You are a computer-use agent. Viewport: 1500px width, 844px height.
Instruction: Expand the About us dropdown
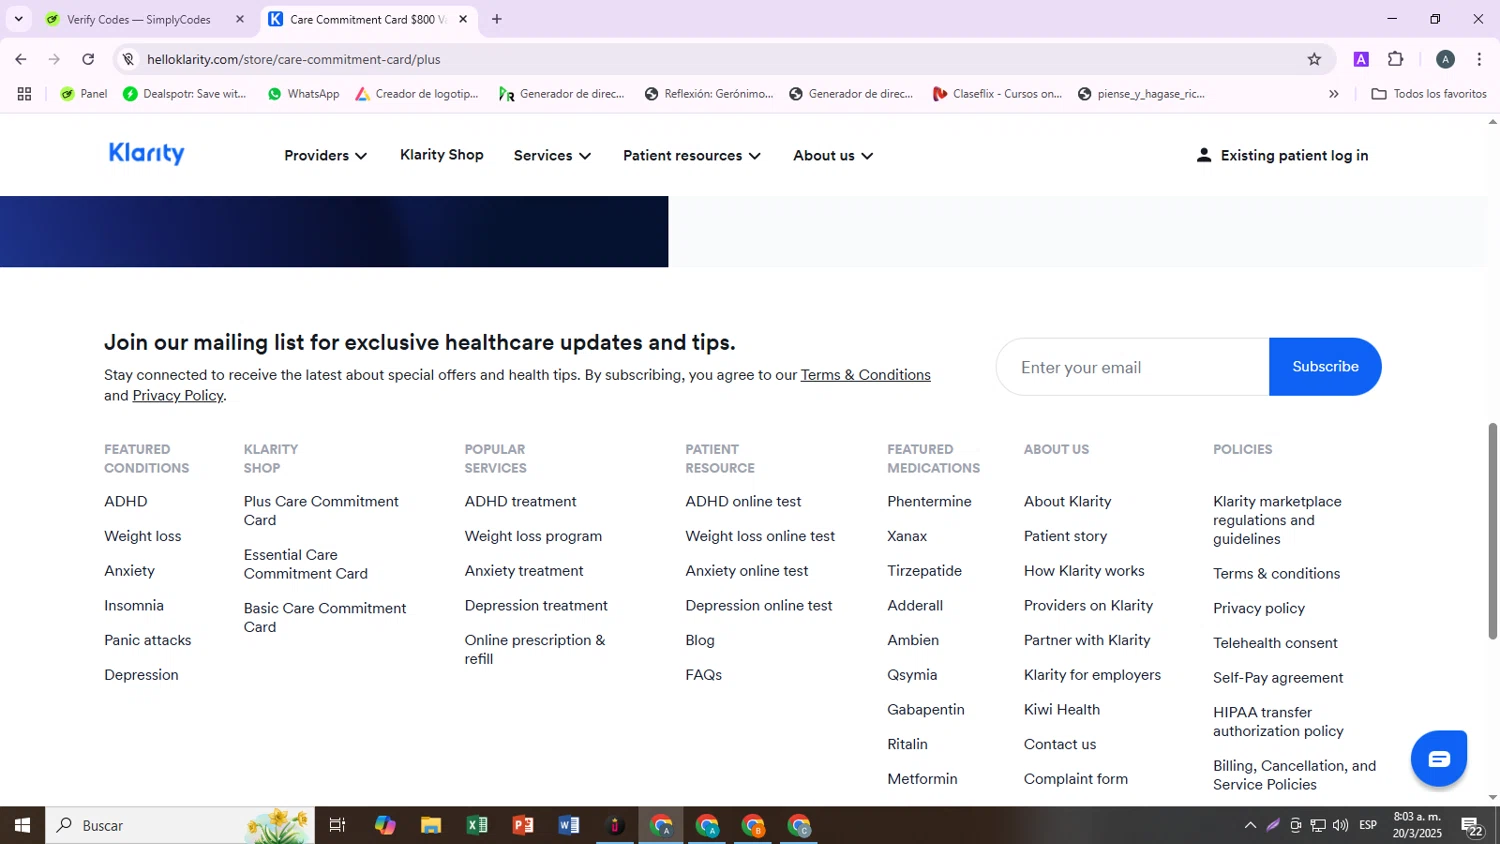(x=833, y=155)
